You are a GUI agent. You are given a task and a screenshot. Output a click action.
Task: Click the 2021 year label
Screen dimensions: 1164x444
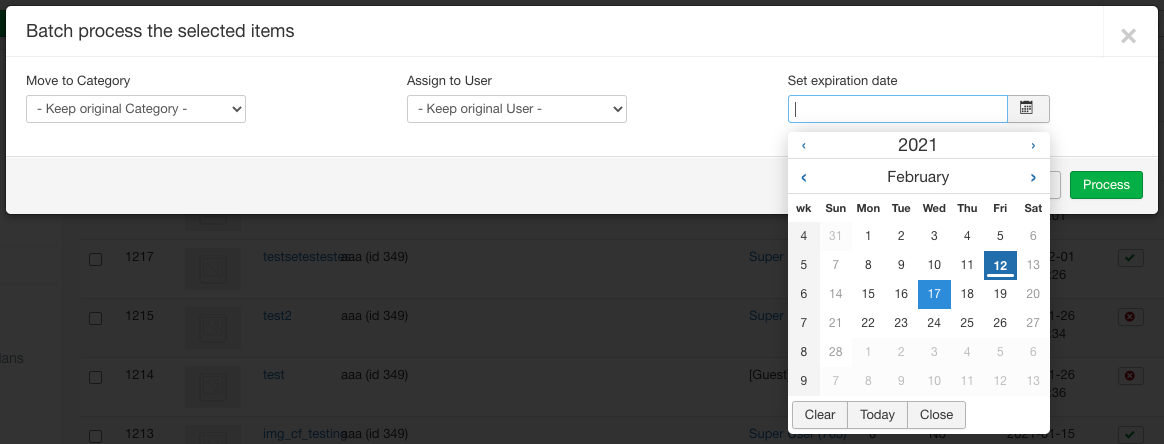(x=918, y=146)
